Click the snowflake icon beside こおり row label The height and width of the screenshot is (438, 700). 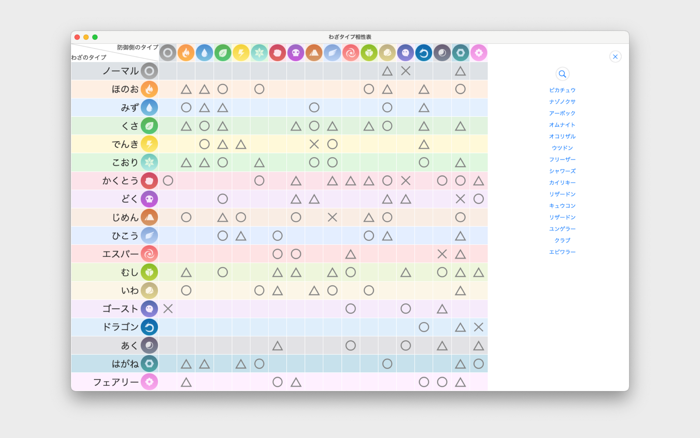[x=150, y=163]
